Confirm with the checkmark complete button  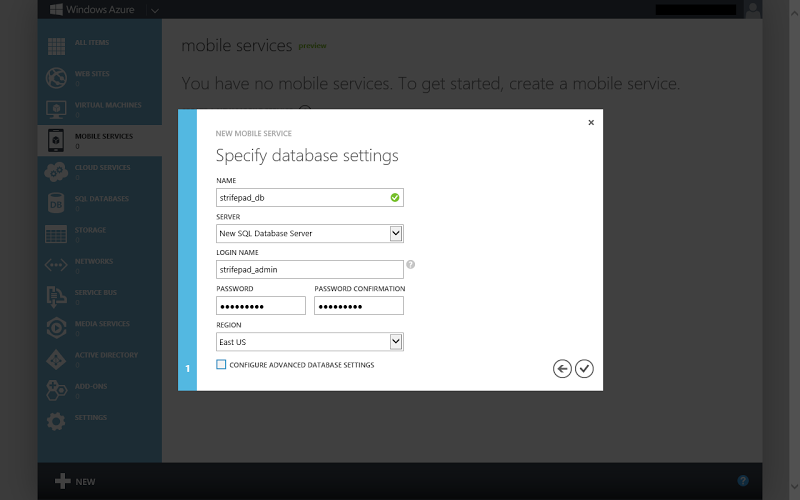(584, 368)
